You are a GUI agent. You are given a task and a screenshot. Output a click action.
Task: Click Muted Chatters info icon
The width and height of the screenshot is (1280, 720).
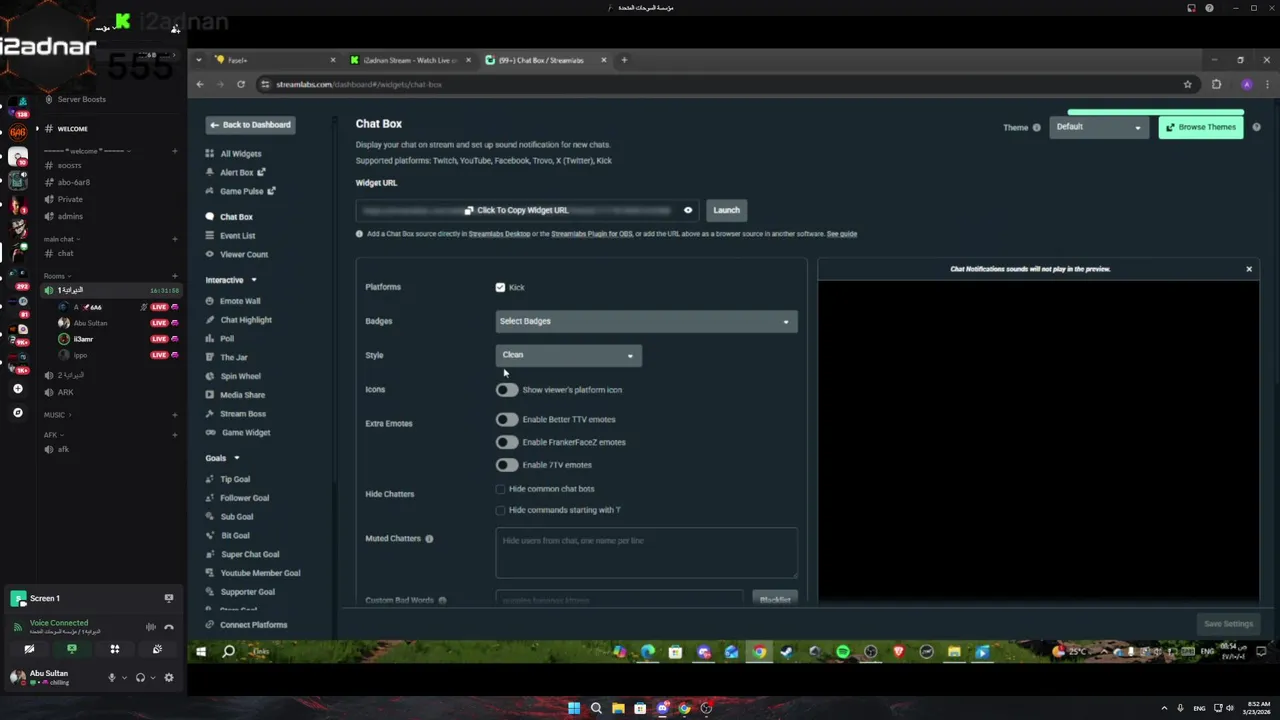(429, 539)
